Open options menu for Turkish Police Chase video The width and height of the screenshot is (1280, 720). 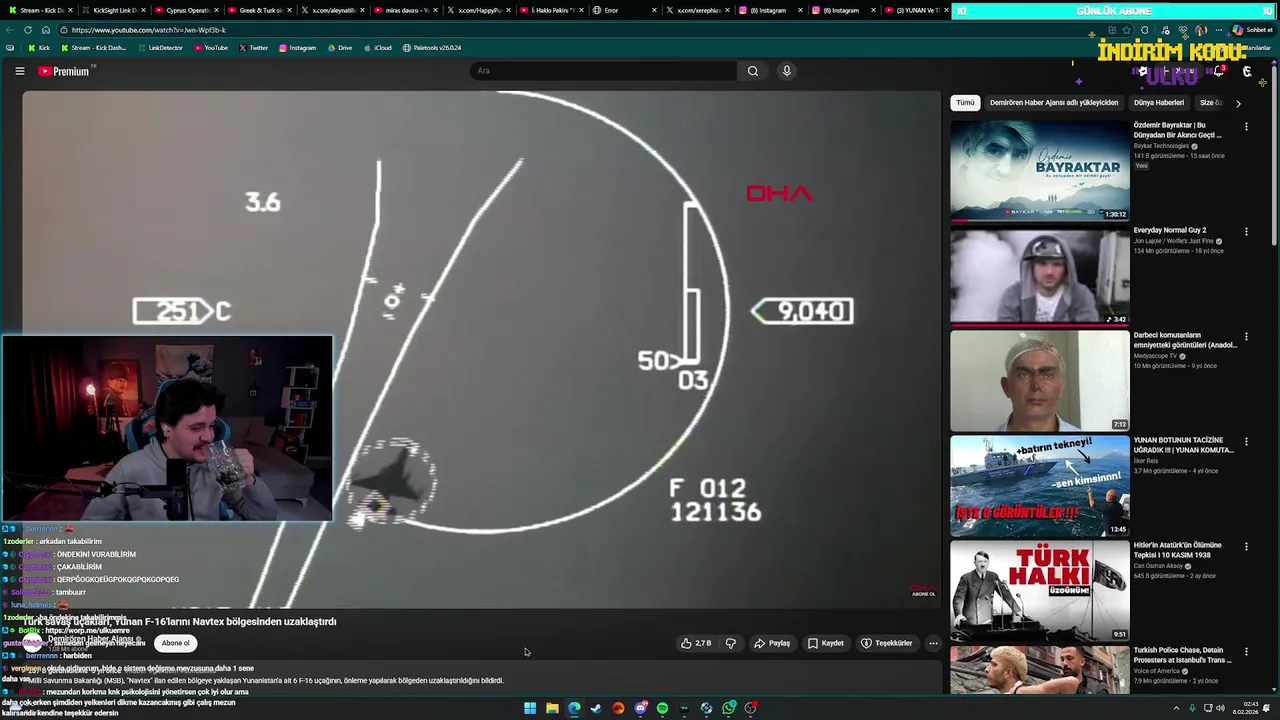(1246, 651)
